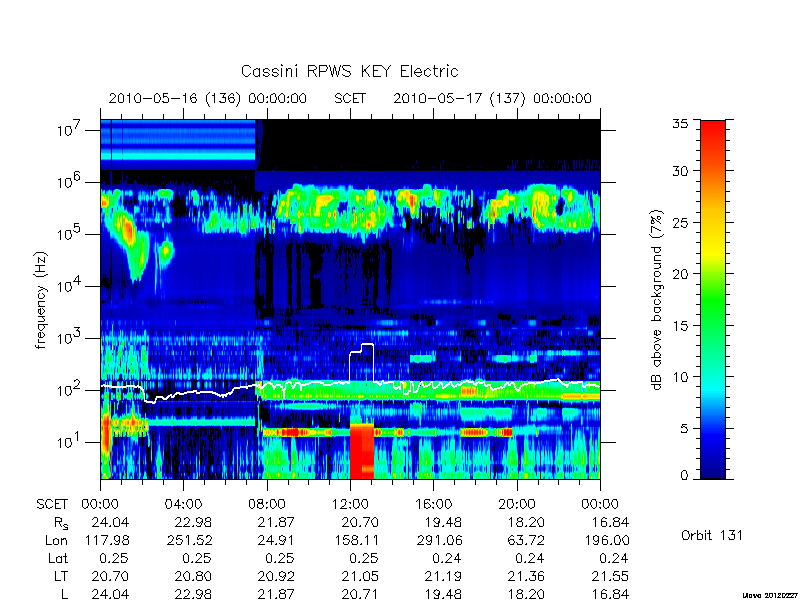Click the 'Lat' row header
This screenshot has height=600, width=800.
58,558
